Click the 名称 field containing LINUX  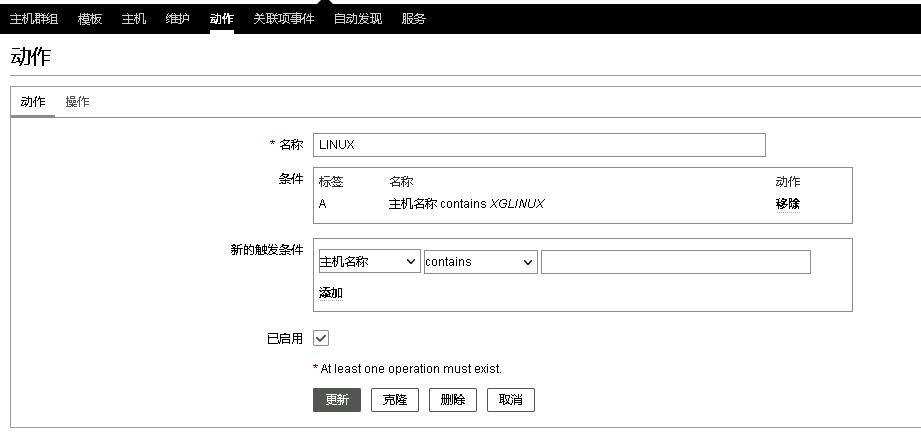(539, 145)
